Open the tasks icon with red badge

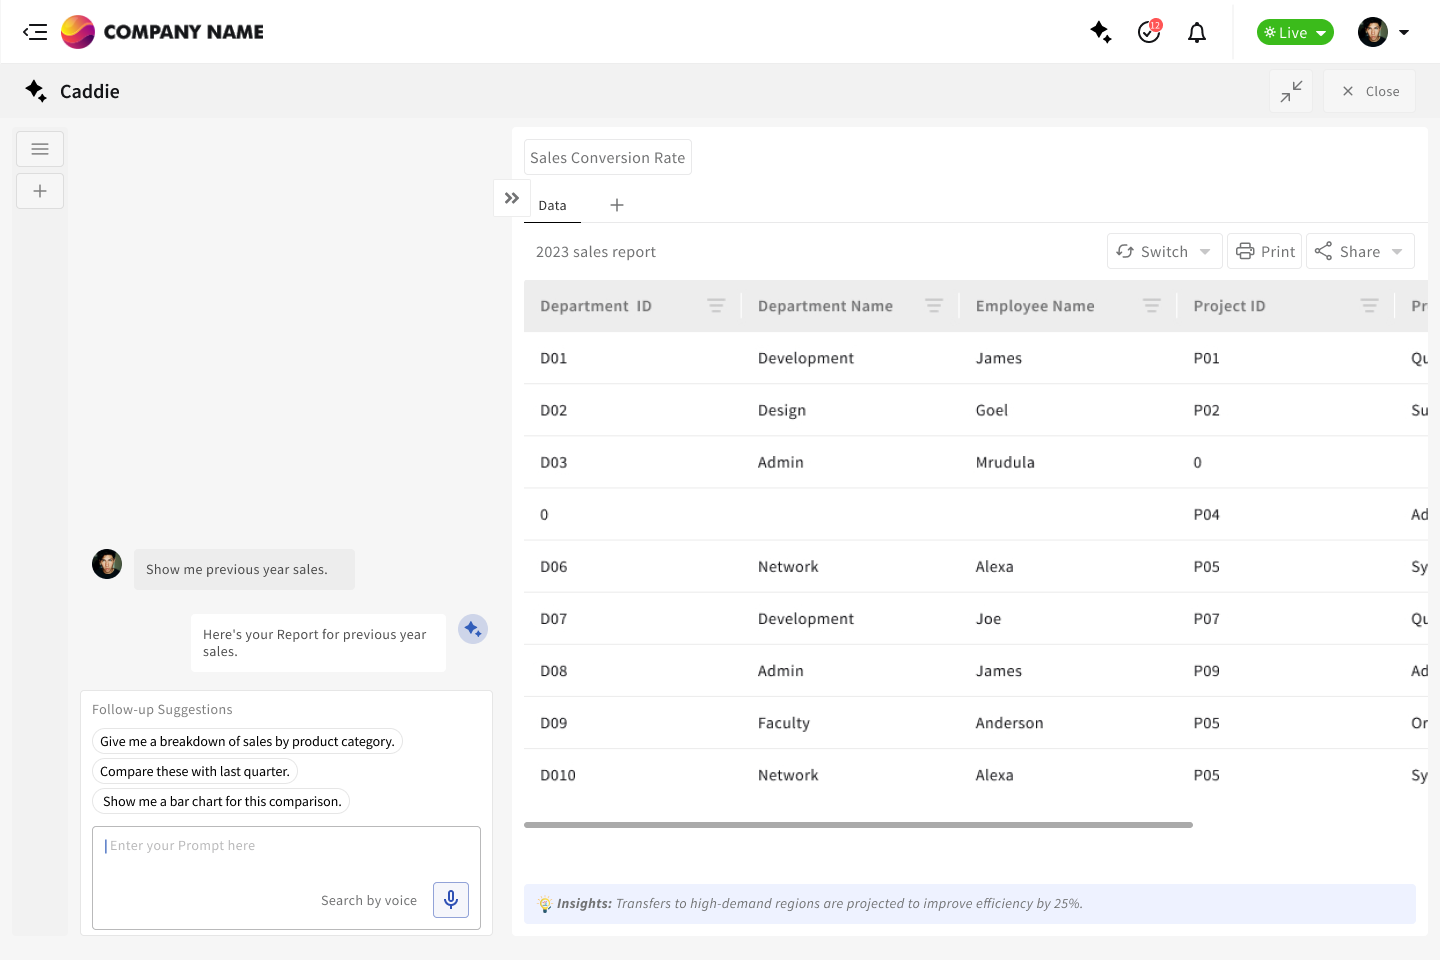coord(1149,32)
